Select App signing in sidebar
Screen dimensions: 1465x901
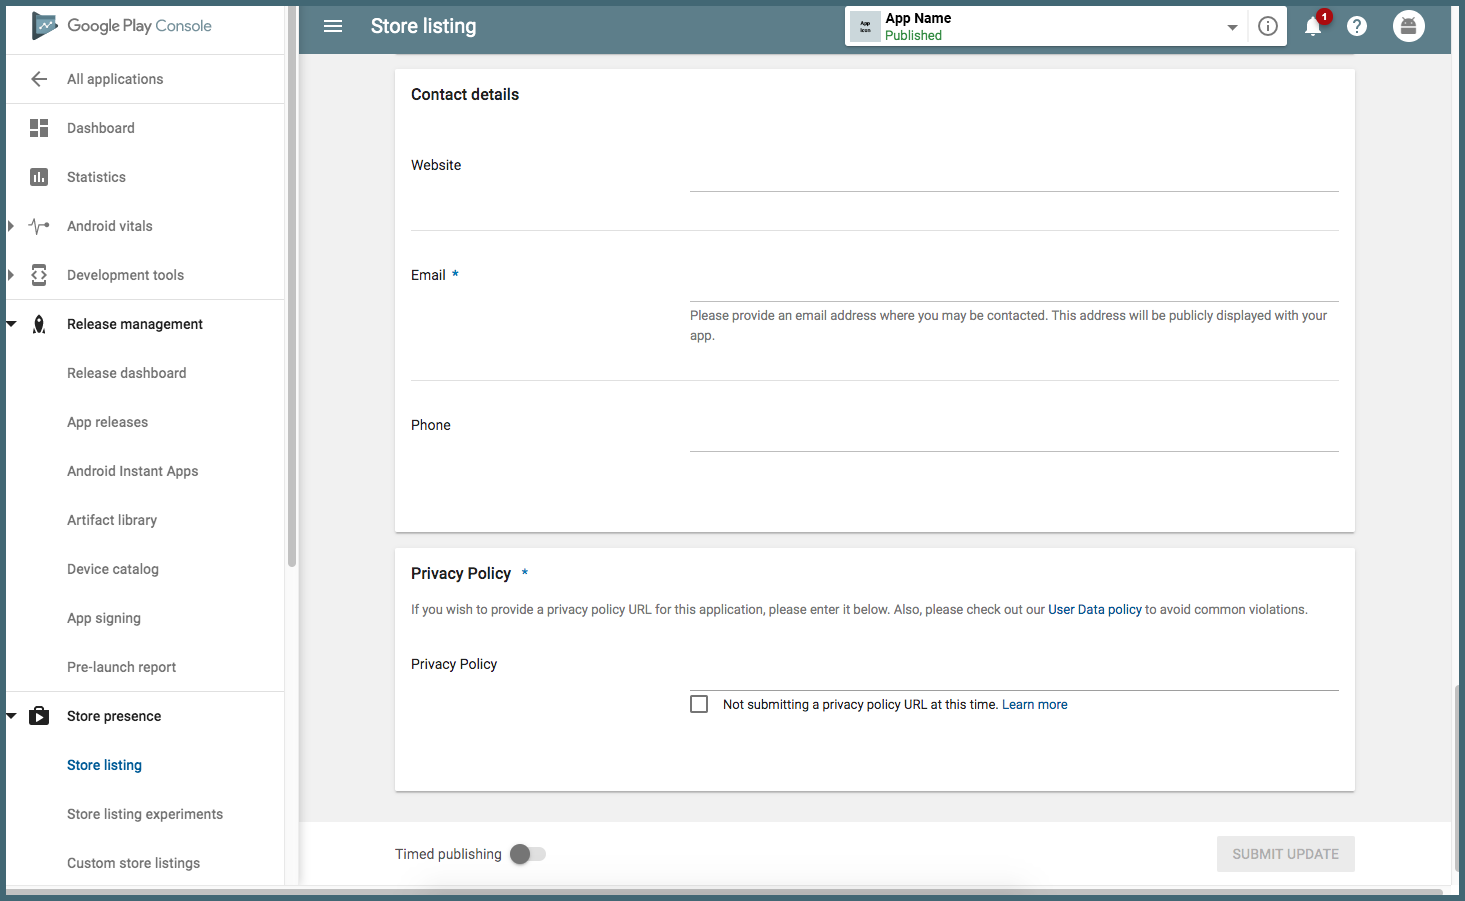click(104, 618)
